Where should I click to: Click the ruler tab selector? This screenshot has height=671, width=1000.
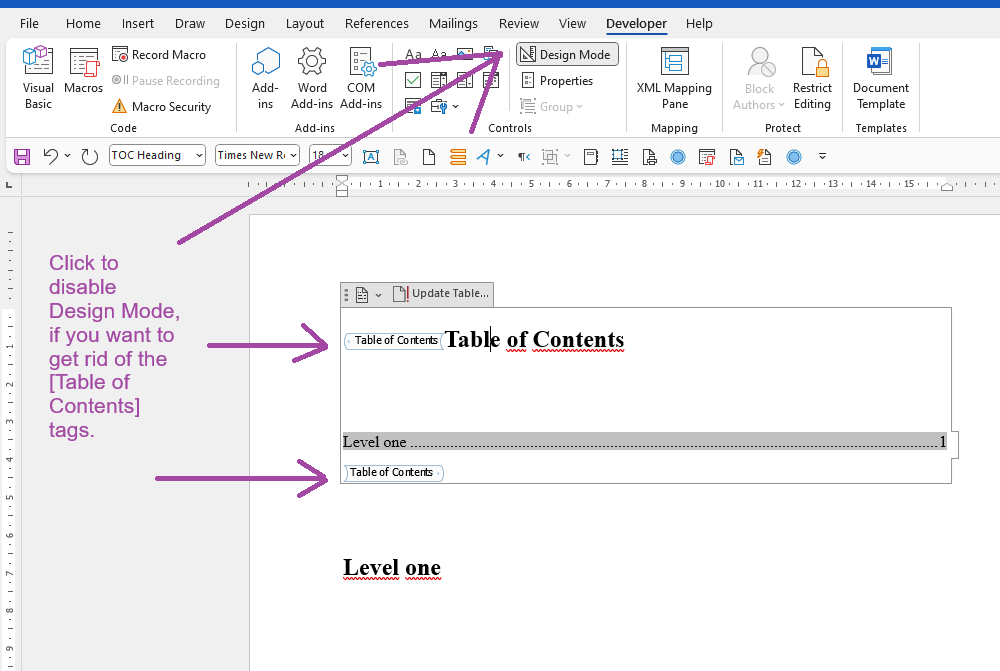[9, 185]
